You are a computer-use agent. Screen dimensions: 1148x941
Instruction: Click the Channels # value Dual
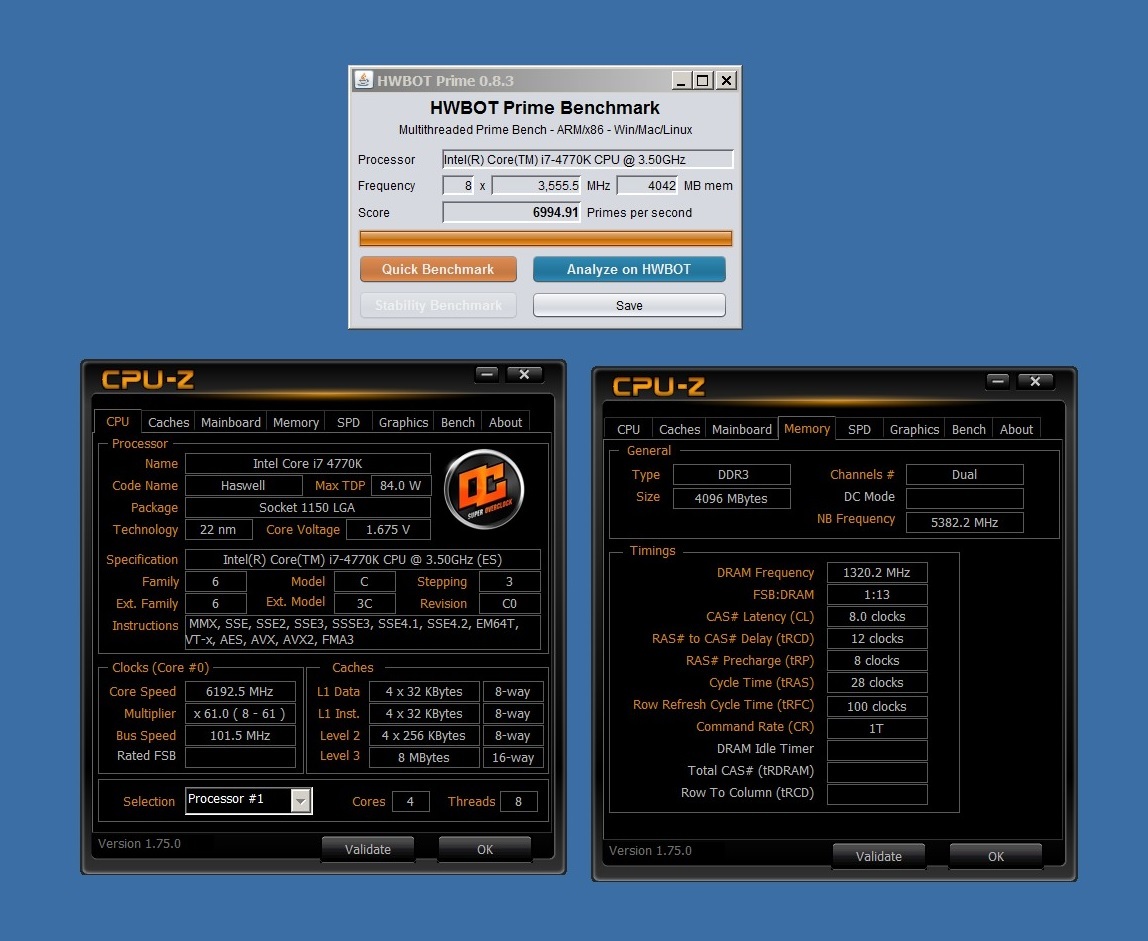(964, 475)
